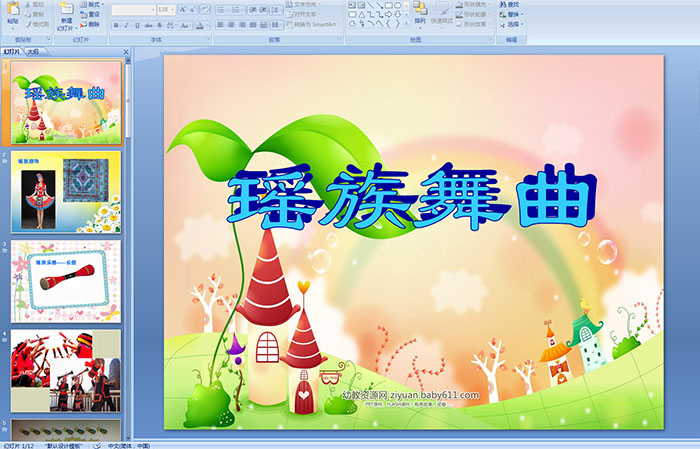The image size is (700, 449).
Task: Click the Cut (剪切) button
Action: pos(35,4)
